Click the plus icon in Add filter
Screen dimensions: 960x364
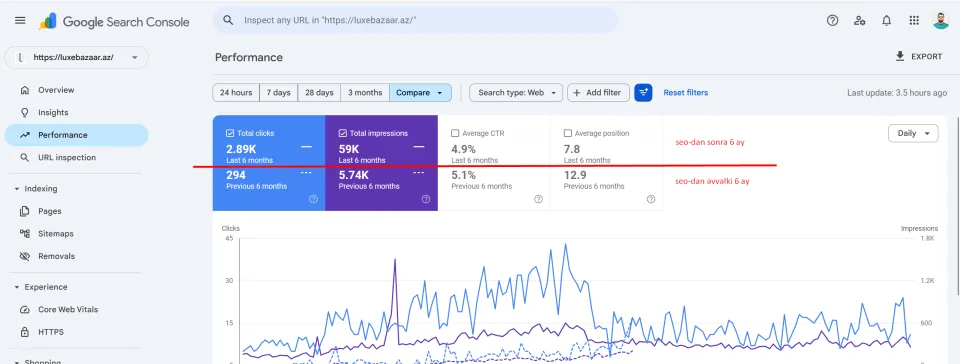pyautogui.click(x=577, y=92)
